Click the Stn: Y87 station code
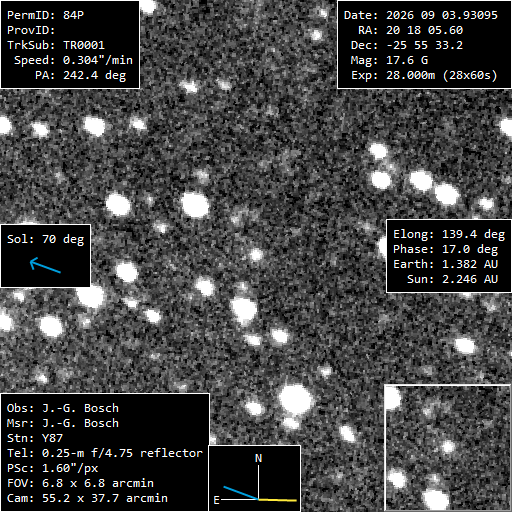Screen dimensions: 512x512 click(x=35, y=438)
